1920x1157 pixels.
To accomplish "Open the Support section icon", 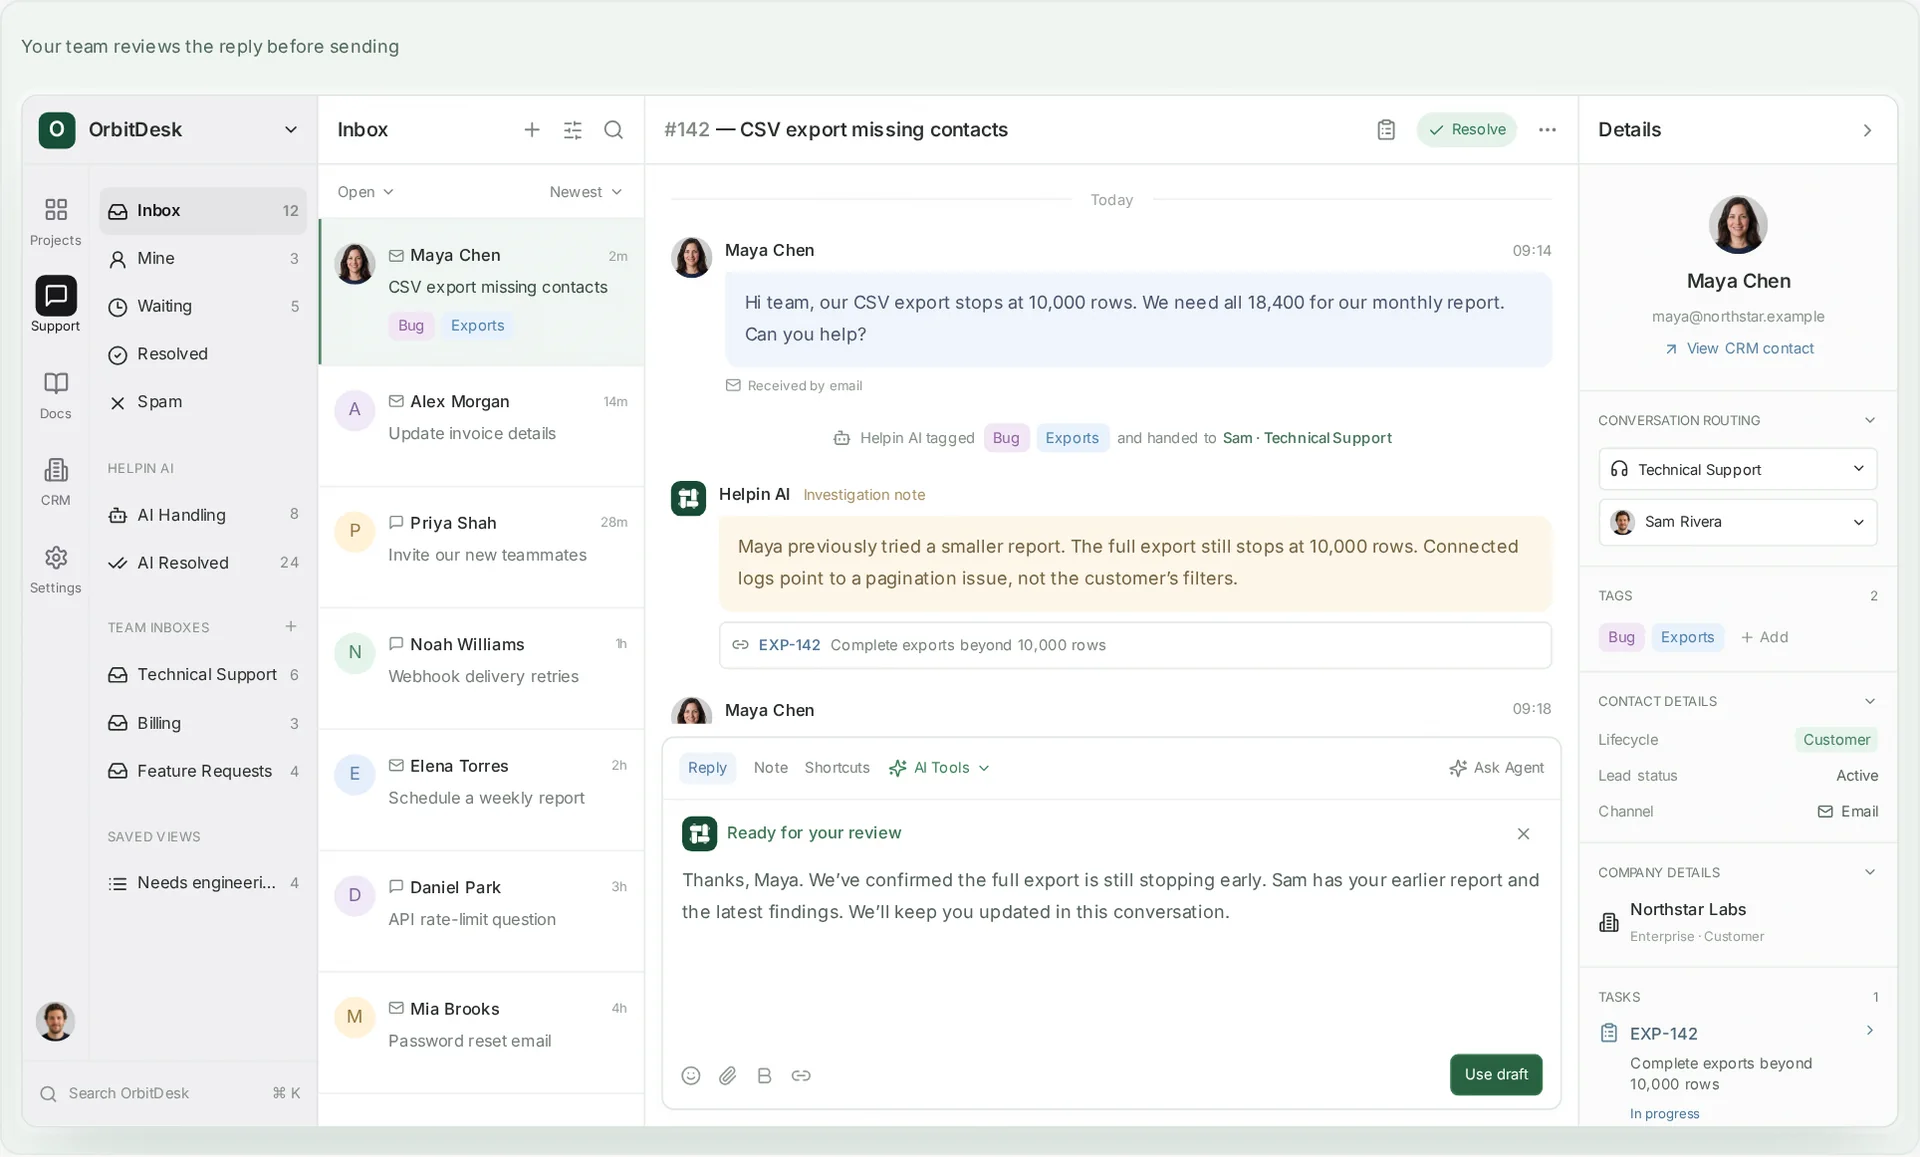I will (55, 304).
